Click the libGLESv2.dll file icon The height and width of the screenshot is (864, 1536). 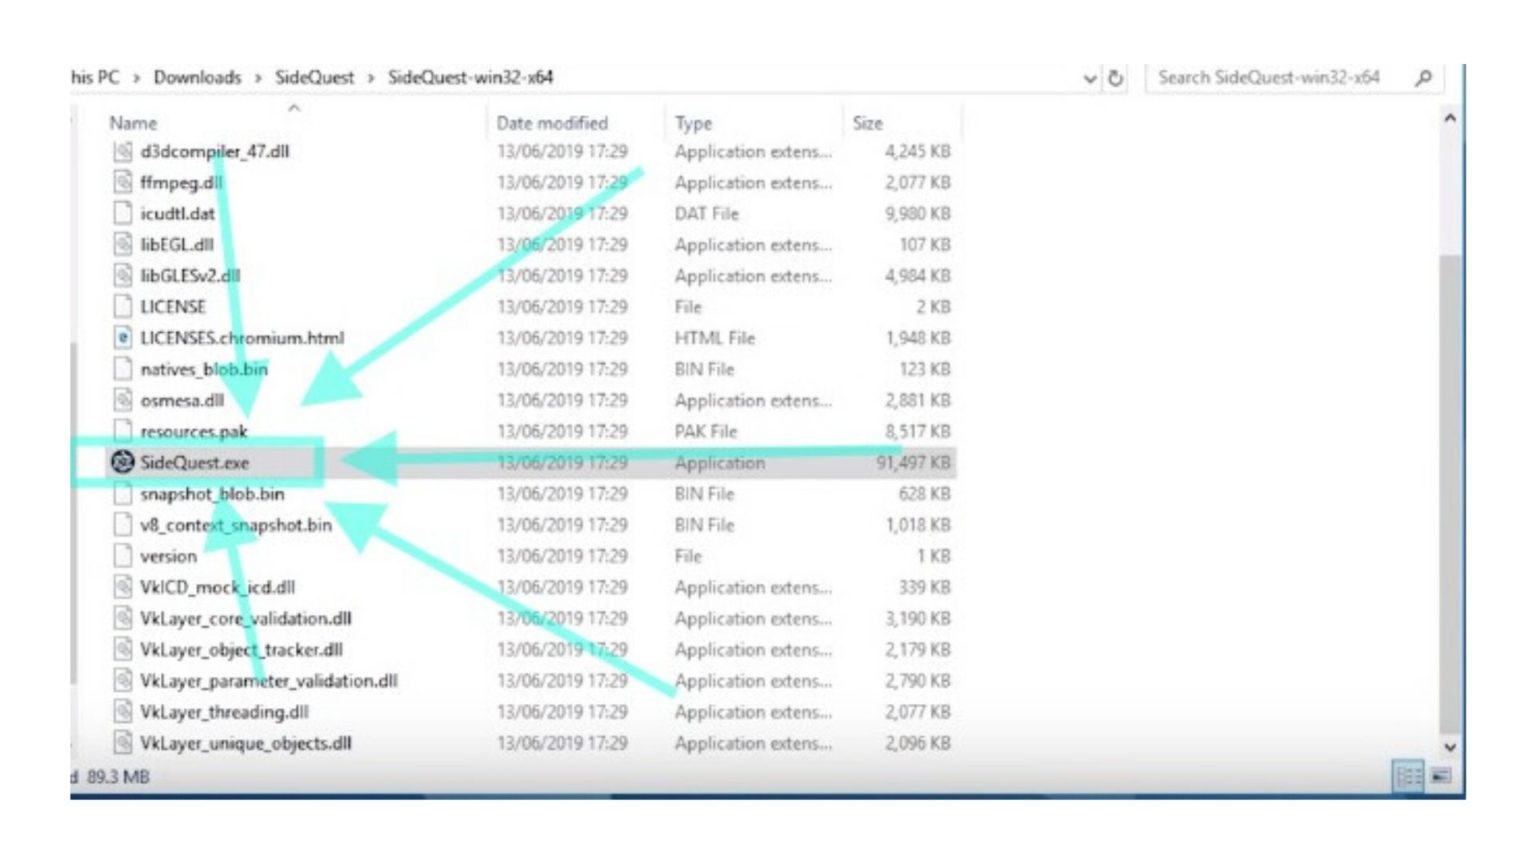click(x=122, y=276)
